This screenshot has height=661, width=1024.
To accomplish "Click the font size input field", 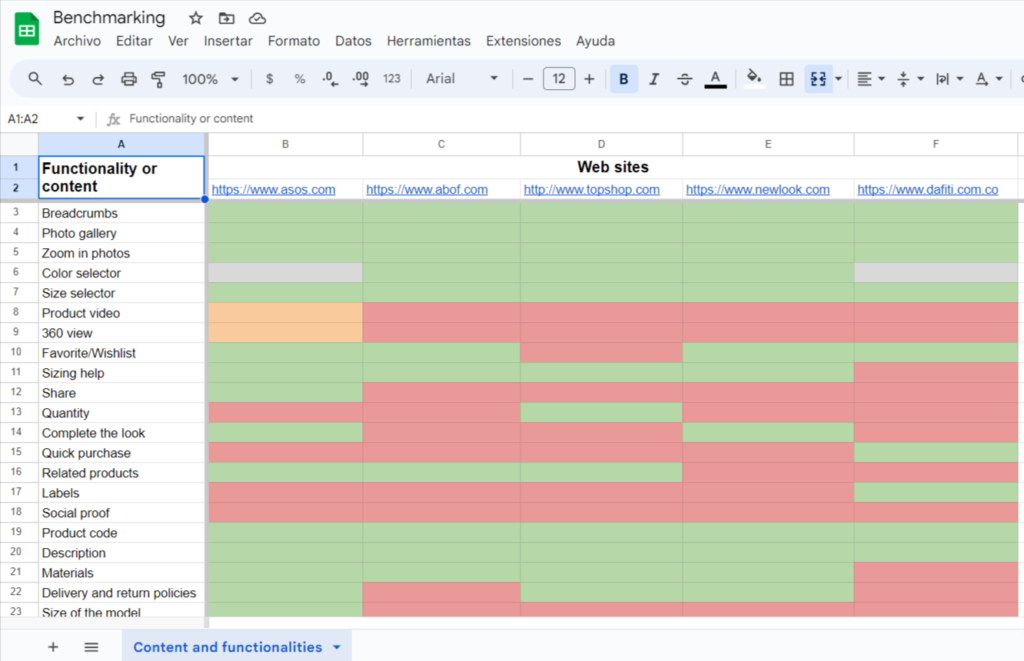I will click(559, 79).
